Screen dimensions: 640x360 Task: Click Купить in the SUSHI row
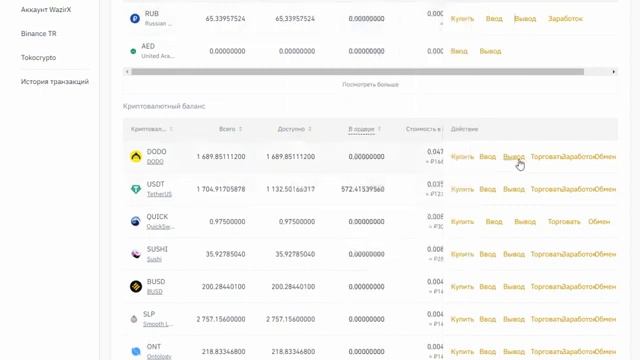(462, 254)
